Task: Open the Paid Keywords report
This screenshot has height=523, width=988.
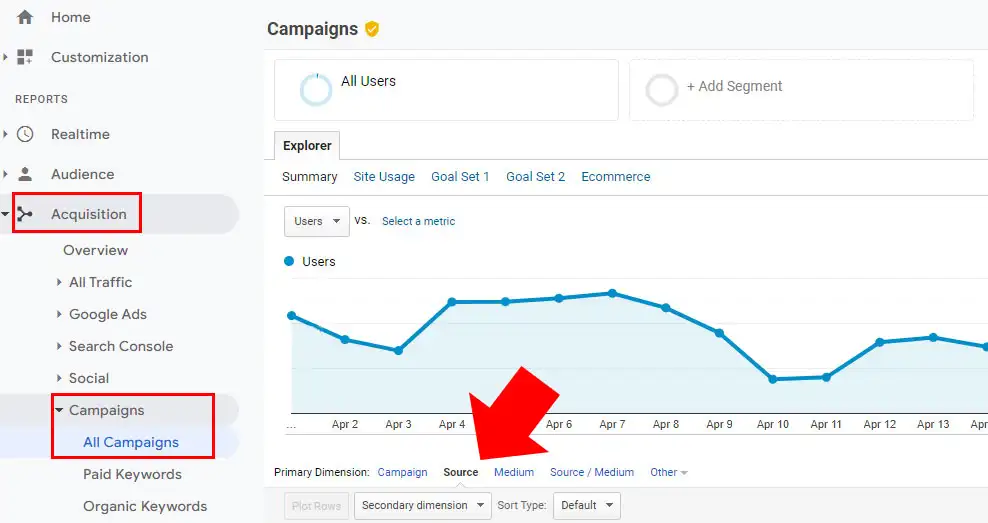Action: click(132, 474)
